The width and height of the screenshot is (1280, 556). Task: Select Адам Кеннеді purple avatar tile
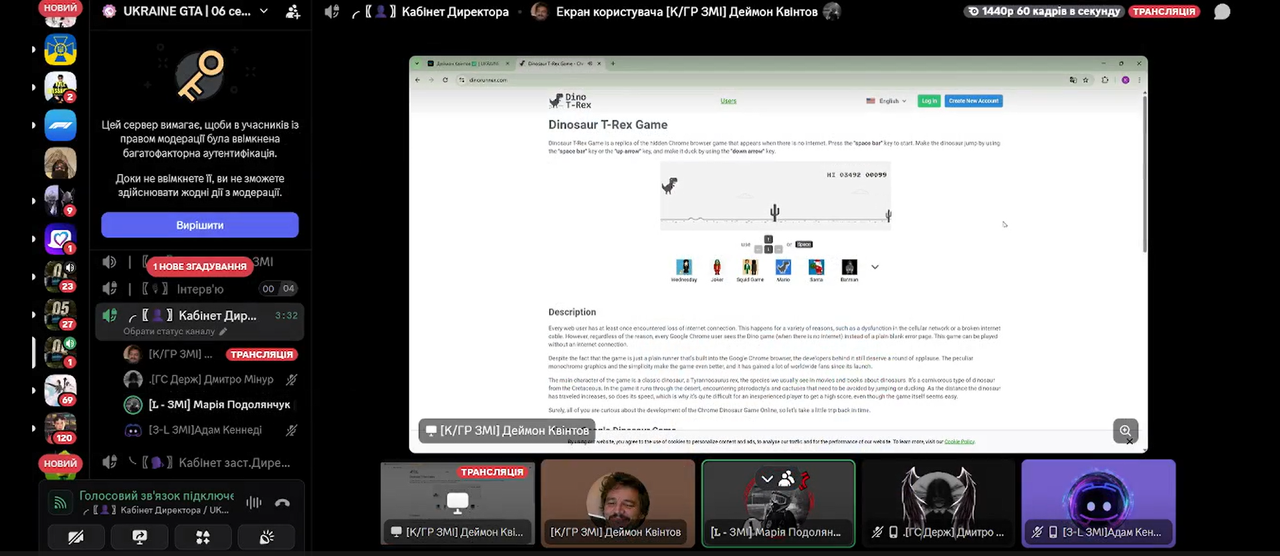coord(1098,503)
